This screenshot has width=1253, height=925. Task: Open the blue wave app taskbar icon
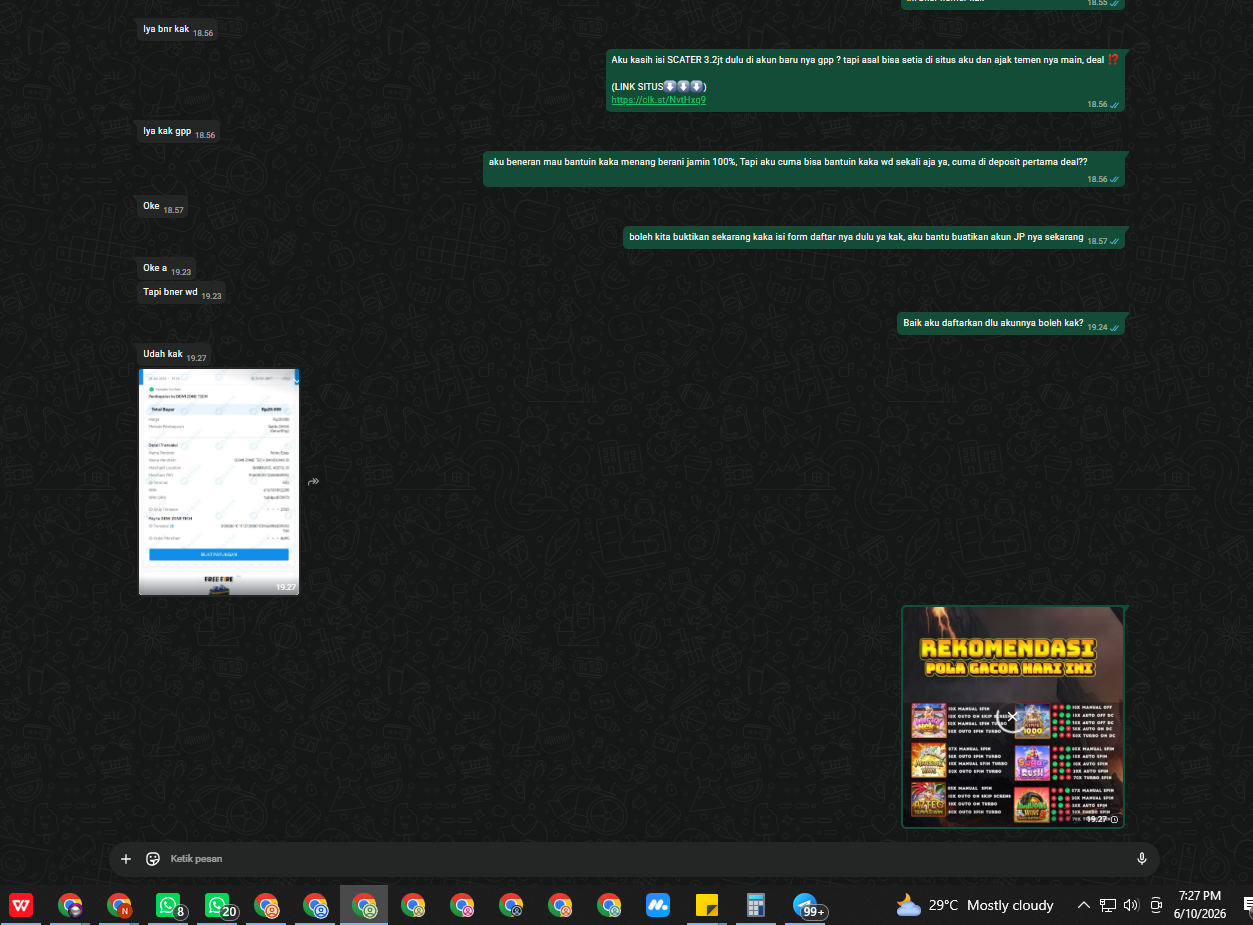(x=657, y=906)
